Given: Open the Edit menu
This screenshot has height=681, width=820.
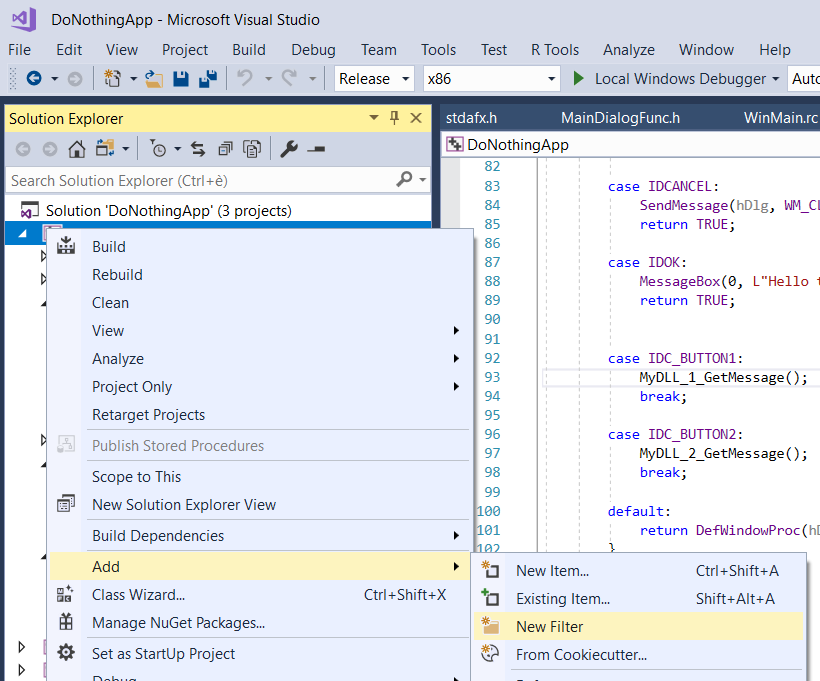Looking at the screenshot, I should [69, 50].
